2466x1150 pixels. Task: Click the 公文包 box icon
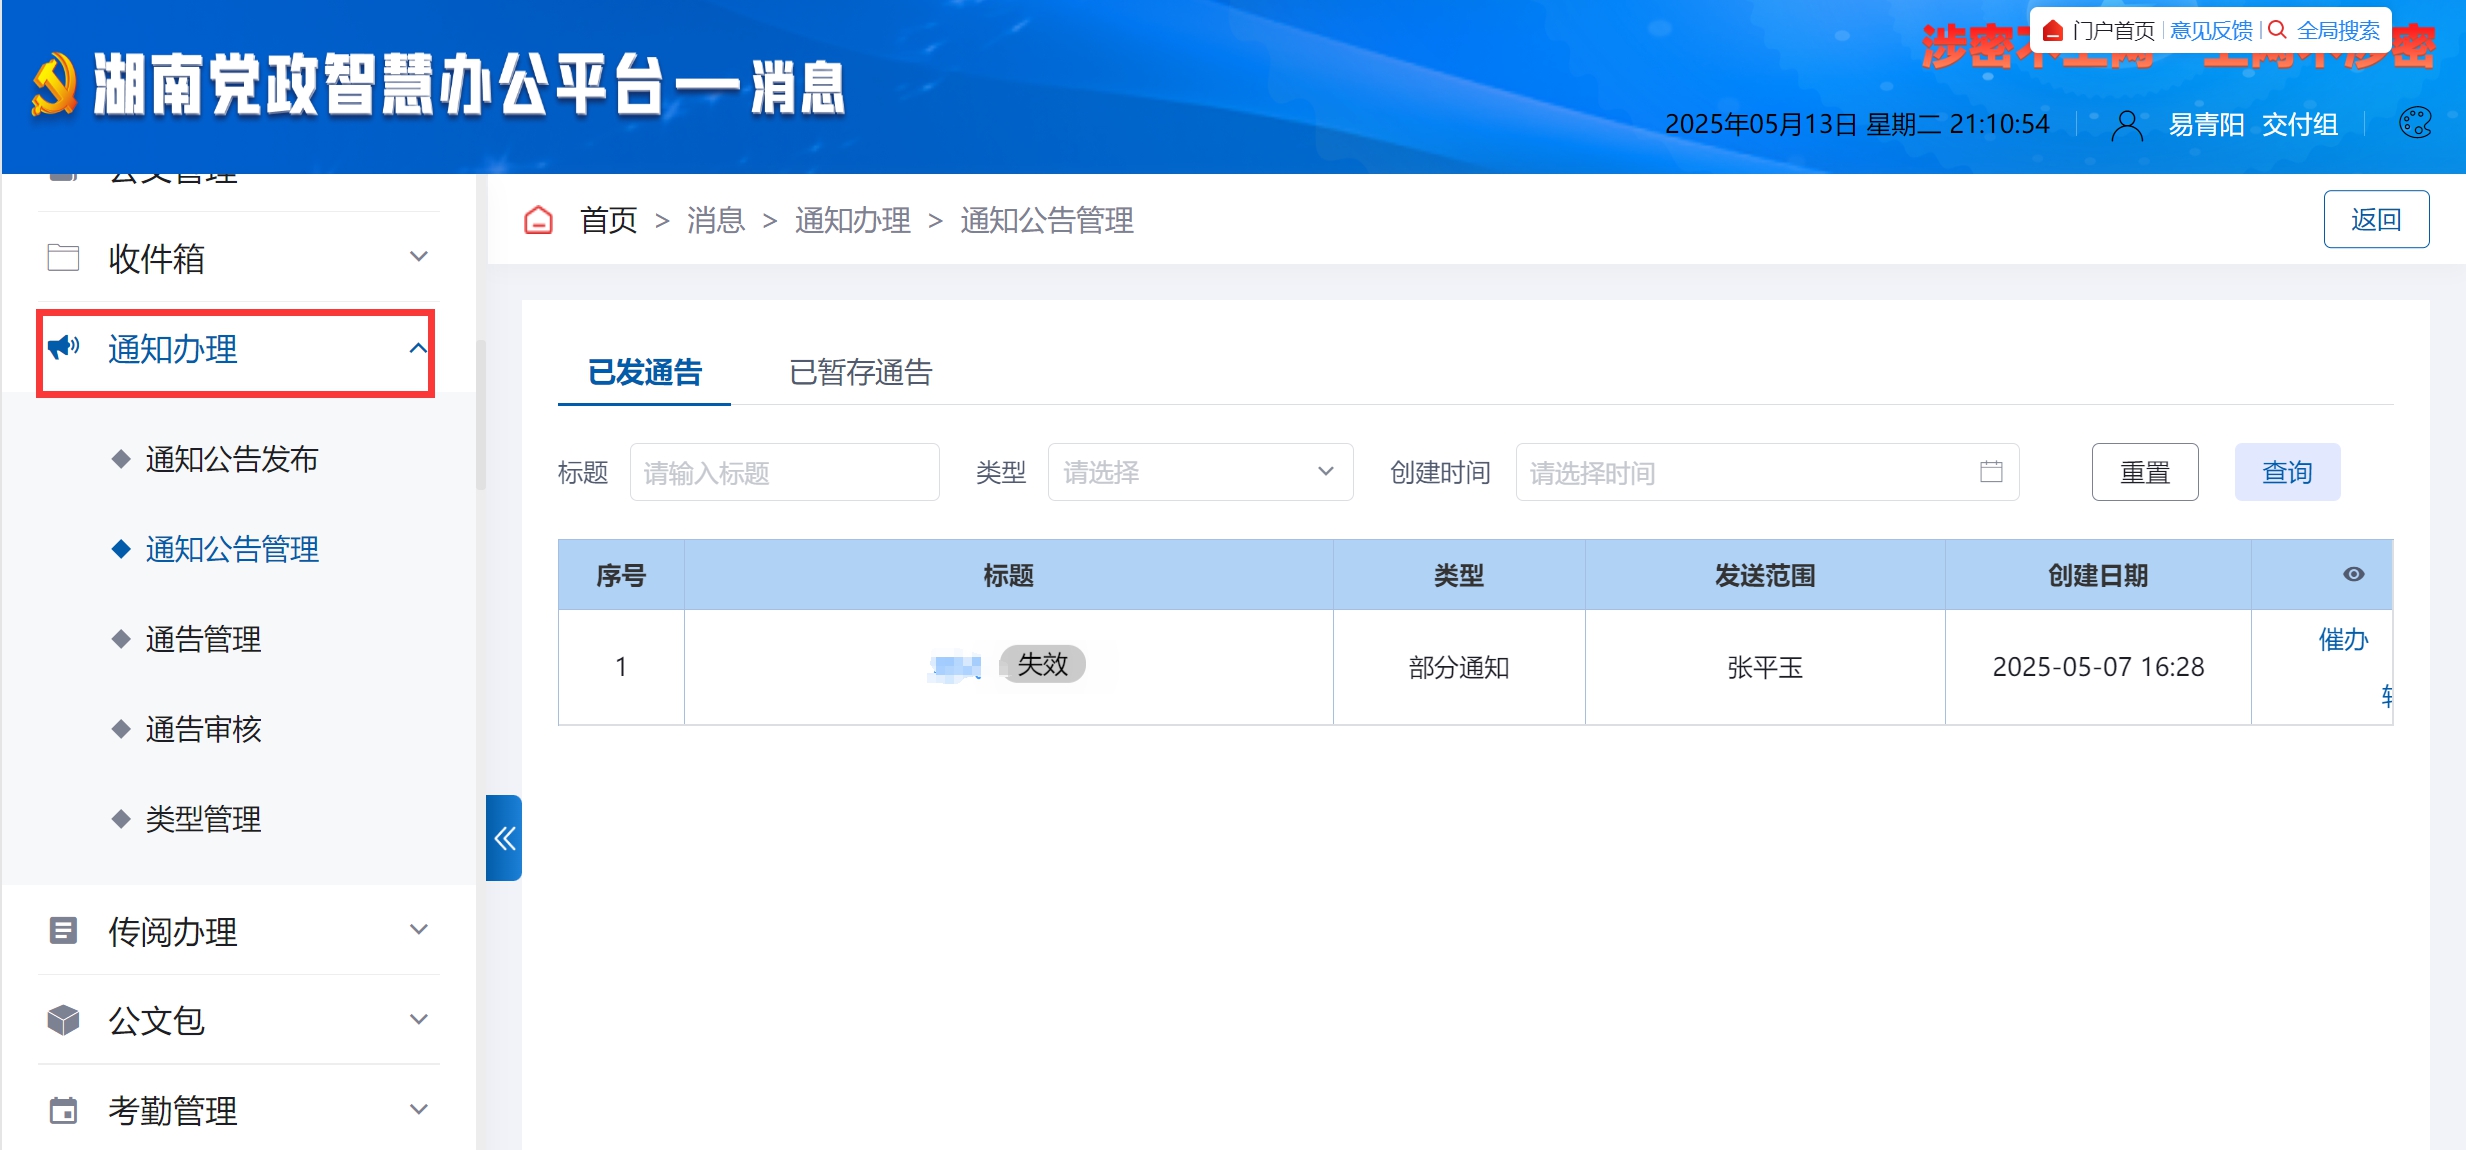tap(63, 1020)
